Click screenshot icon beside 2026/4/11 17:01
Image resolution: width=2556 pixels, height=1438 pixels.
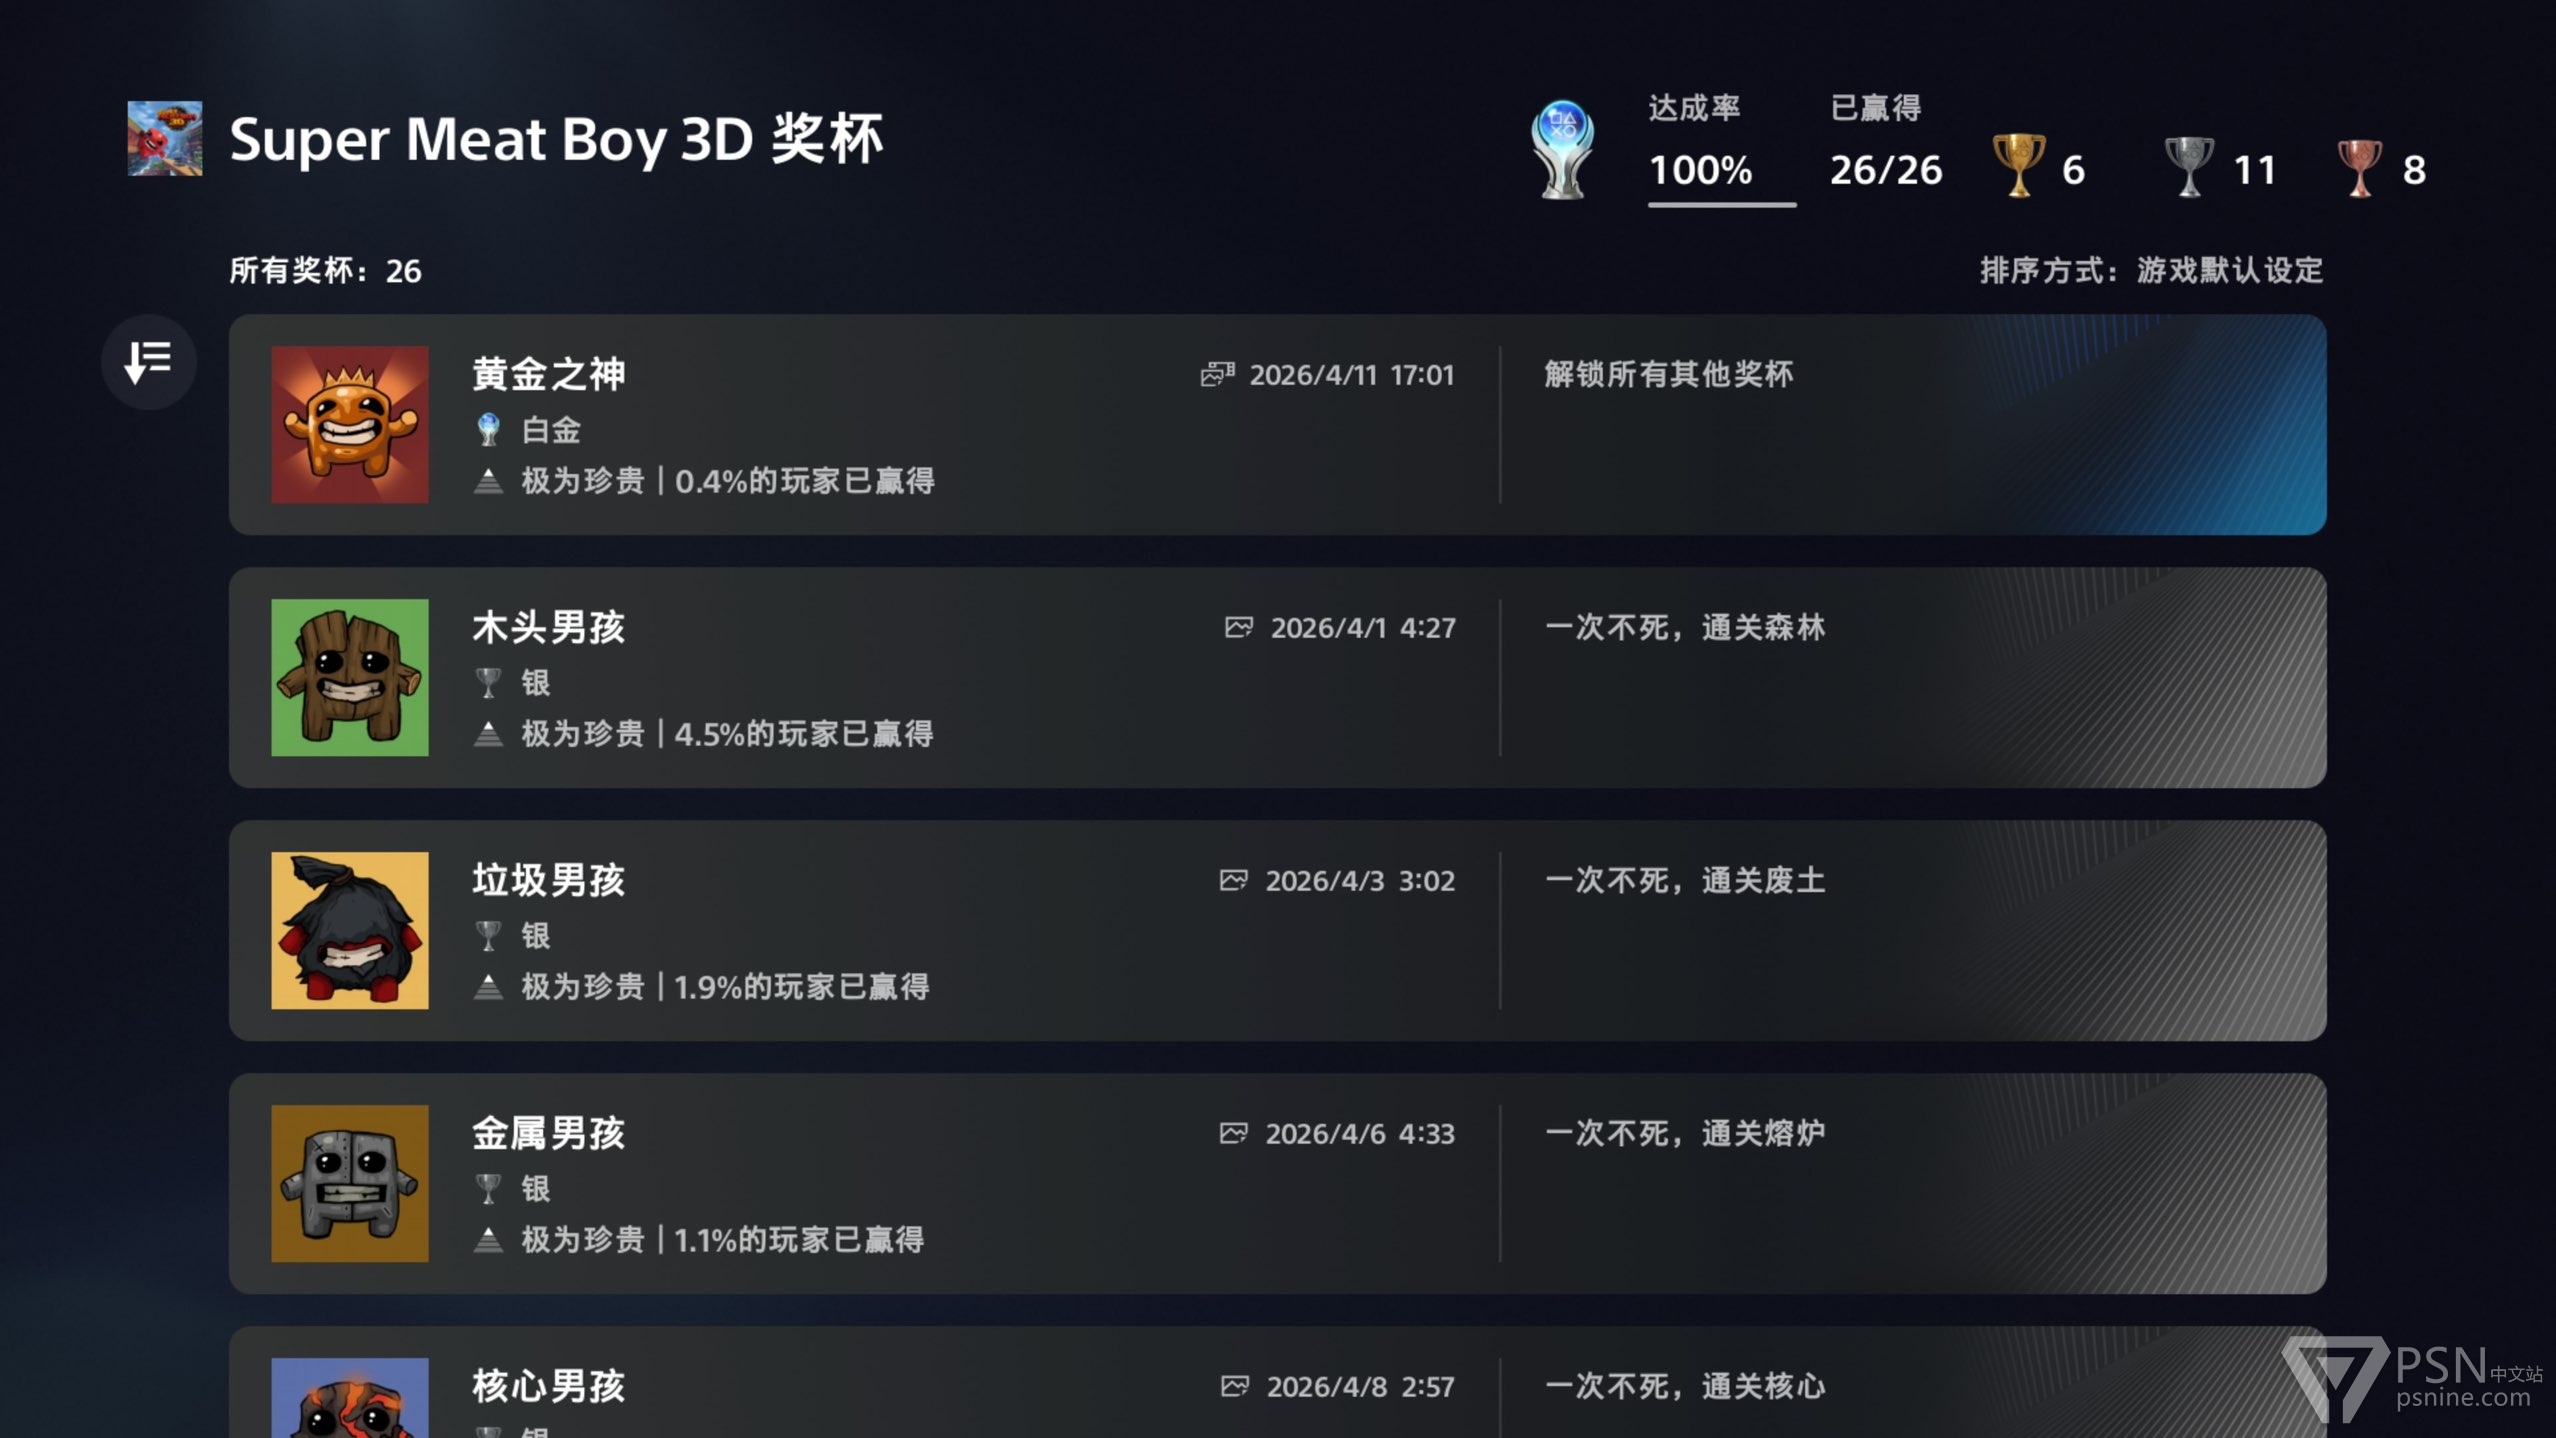coord(1217,374)
